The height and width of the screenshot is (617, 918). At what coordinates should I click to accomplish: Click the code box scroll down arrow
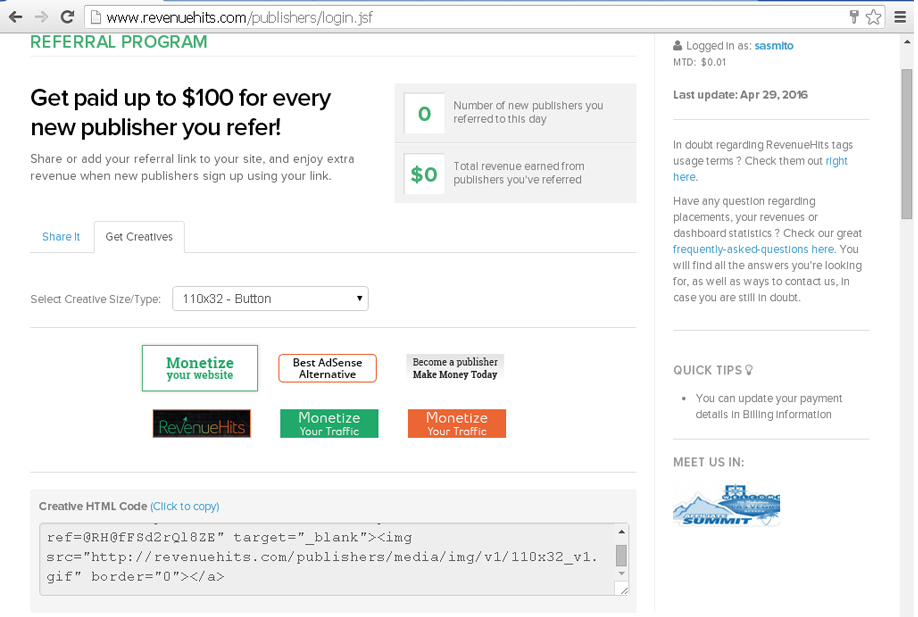point(622,574)
